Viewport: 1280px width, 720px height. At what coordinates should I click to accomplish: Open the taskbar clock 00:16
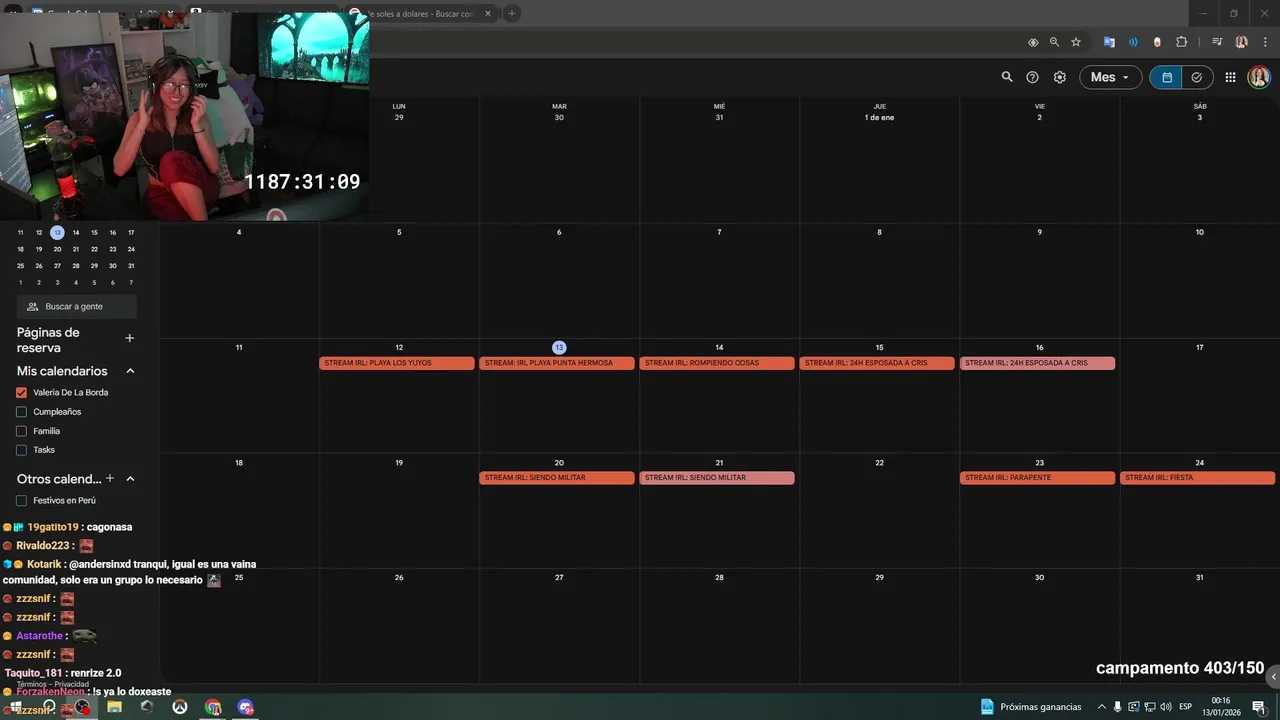pos(1221,707)
